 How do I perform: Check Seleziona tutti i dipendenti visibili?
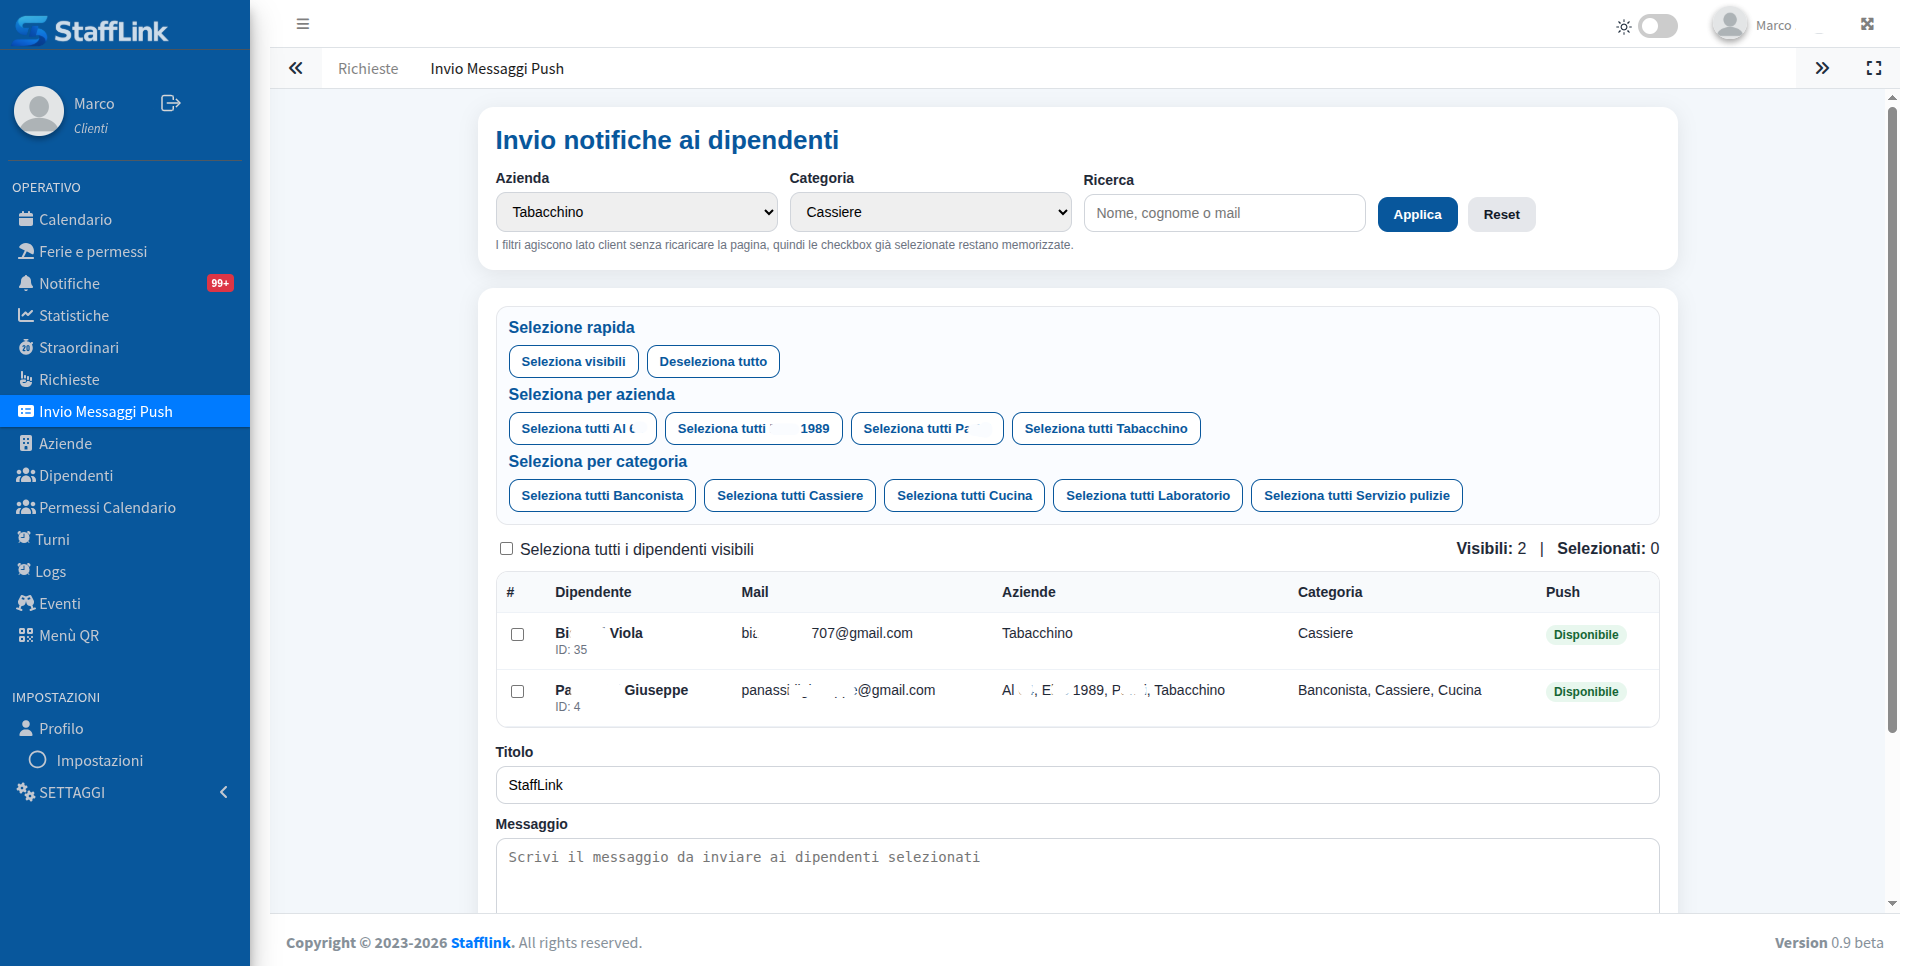coord(506,549)
